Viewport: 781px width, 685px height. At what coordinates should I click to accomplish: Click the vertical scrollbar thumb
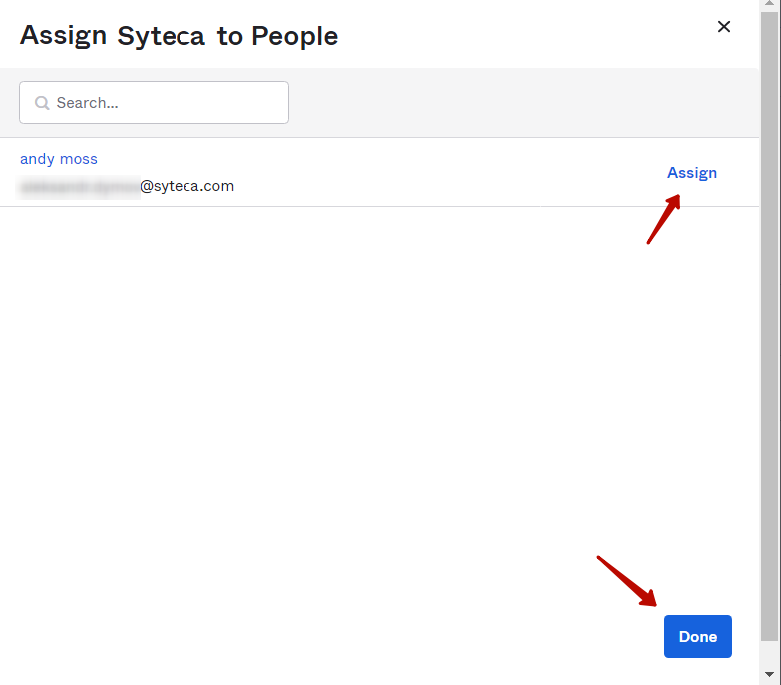tap(769, 320)
